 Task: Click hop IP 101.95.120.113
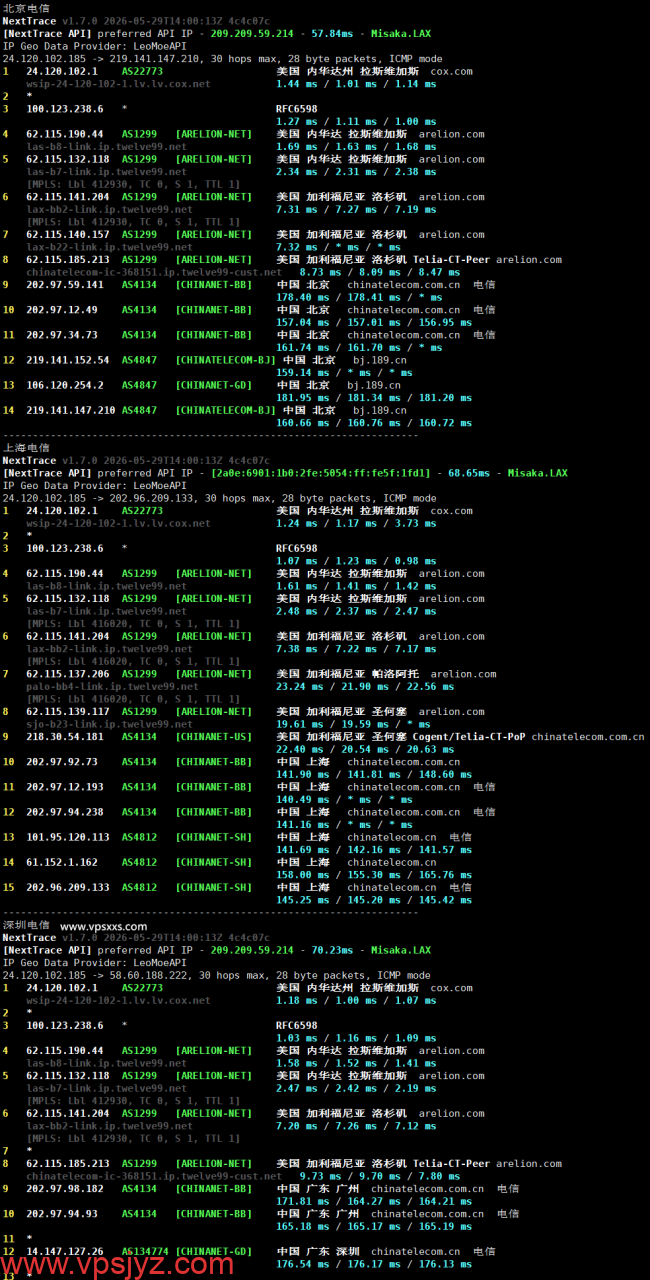coord(67,837)
